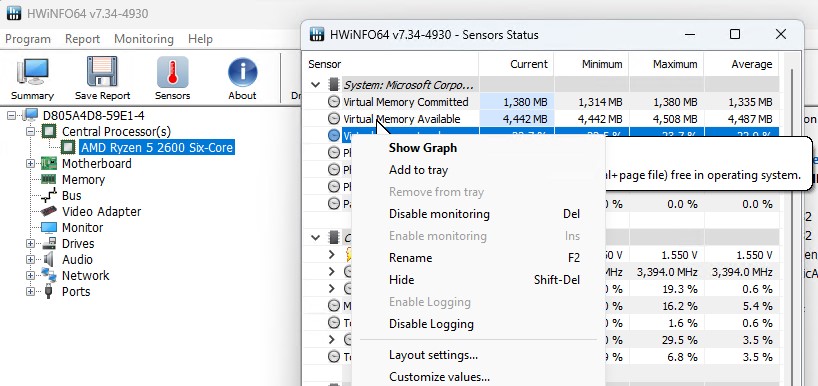Click the 3,394.0 MHz Average value

[742, 272]
